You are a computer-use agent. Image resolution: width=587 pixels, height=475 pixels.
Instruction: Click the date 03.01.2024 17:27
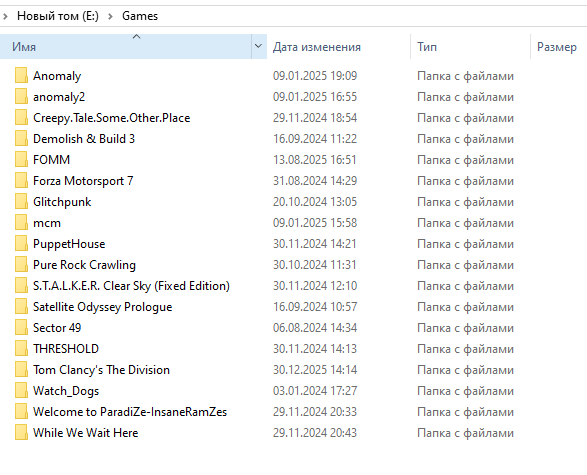[315, 390]
